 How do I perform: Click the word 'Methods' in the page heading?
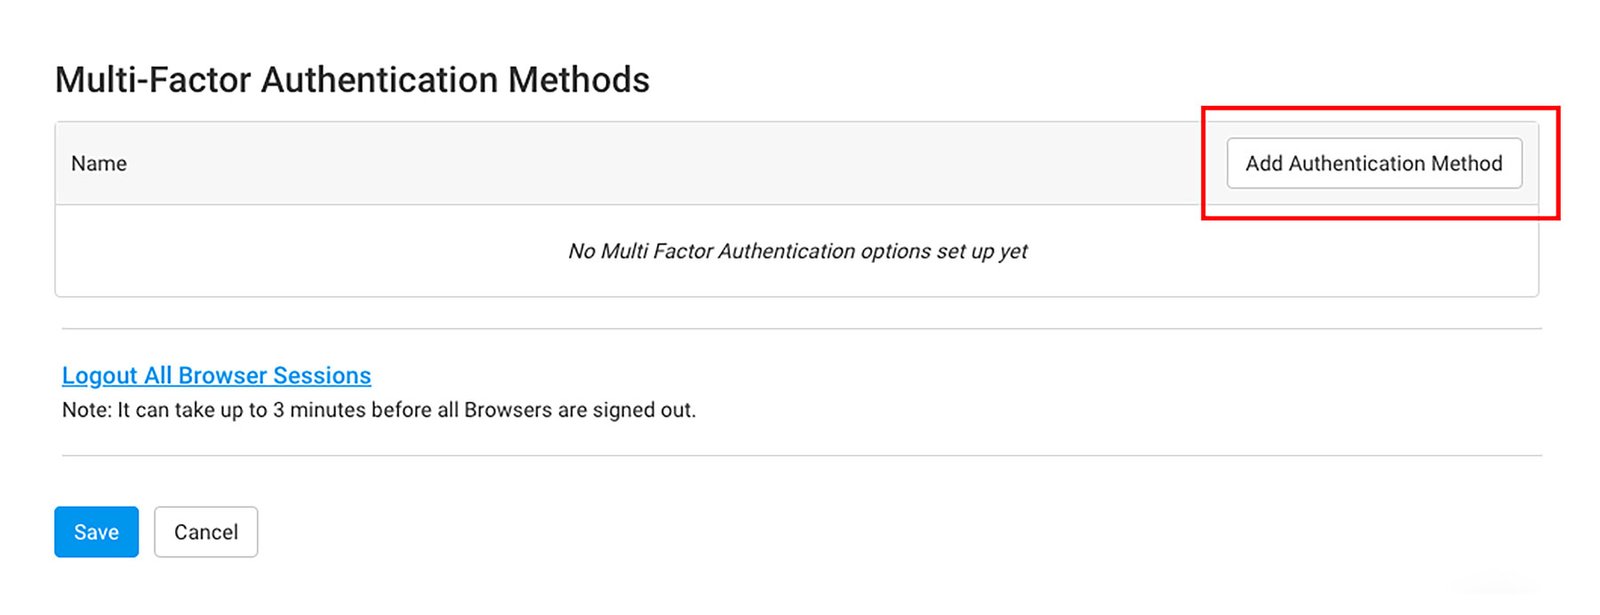[x=579, y=80]
